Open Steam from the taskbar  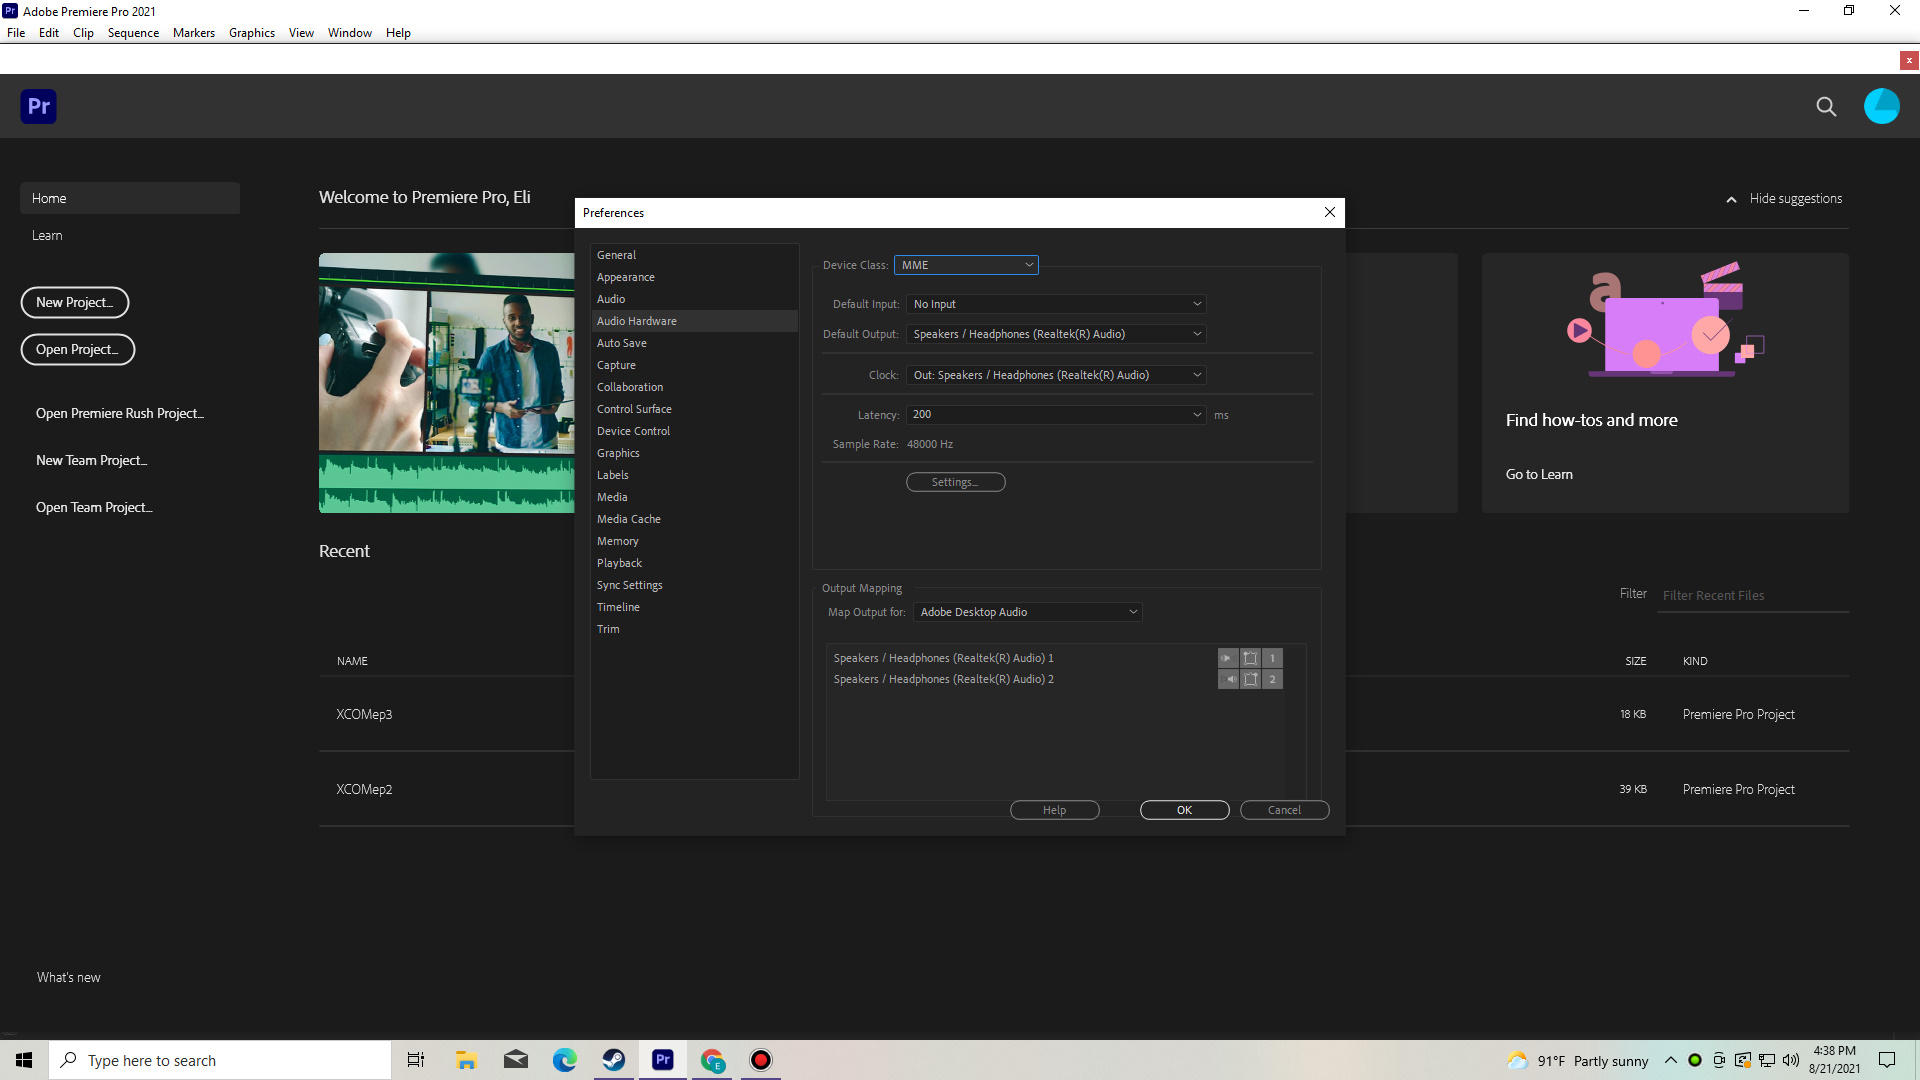[613, 1059]
